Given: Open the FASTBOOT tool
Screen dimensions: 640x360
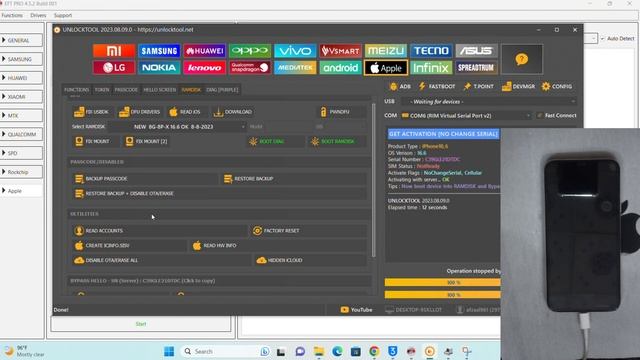Looking at the screenshot, I should 437,87.
